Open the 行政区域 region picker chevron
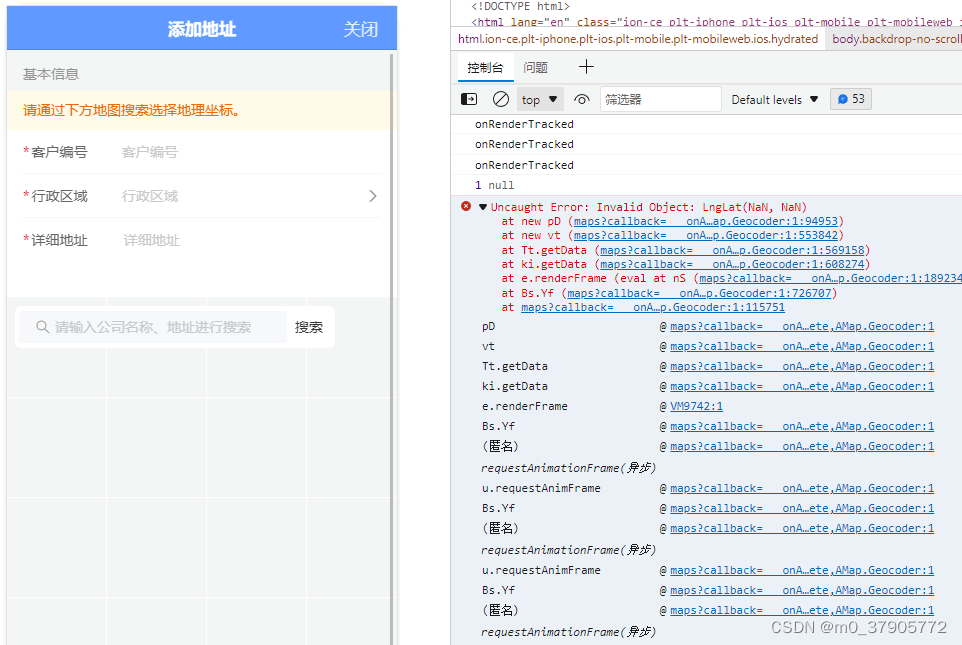962x645 pixels. (x=373, y=196)
